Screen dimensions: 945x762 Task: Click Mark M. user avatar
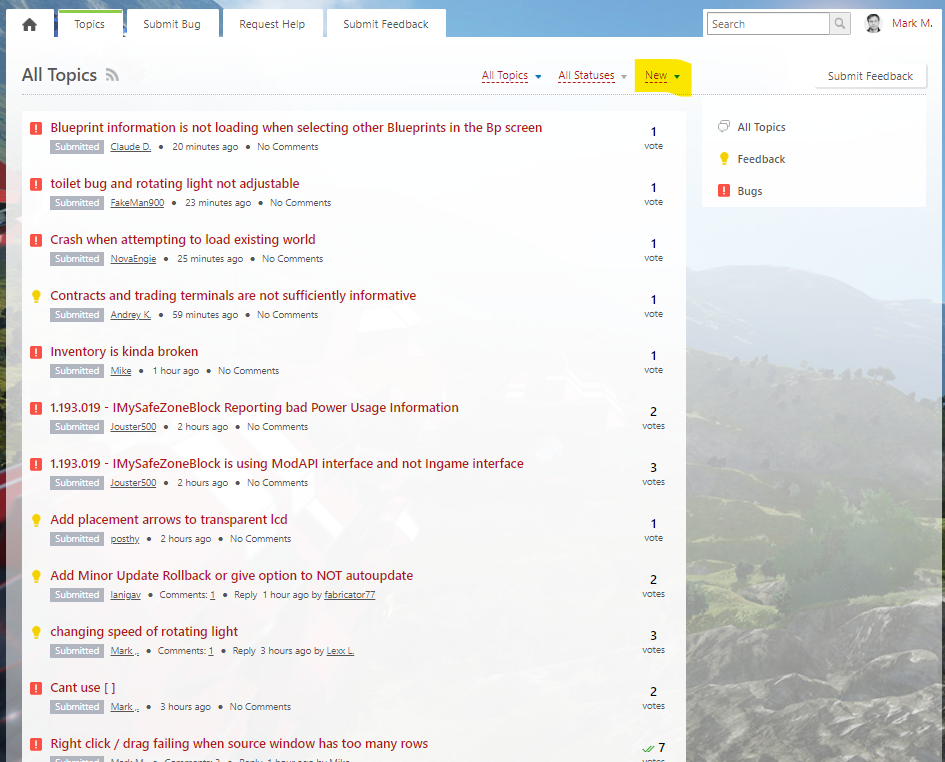tap(873, 24)
